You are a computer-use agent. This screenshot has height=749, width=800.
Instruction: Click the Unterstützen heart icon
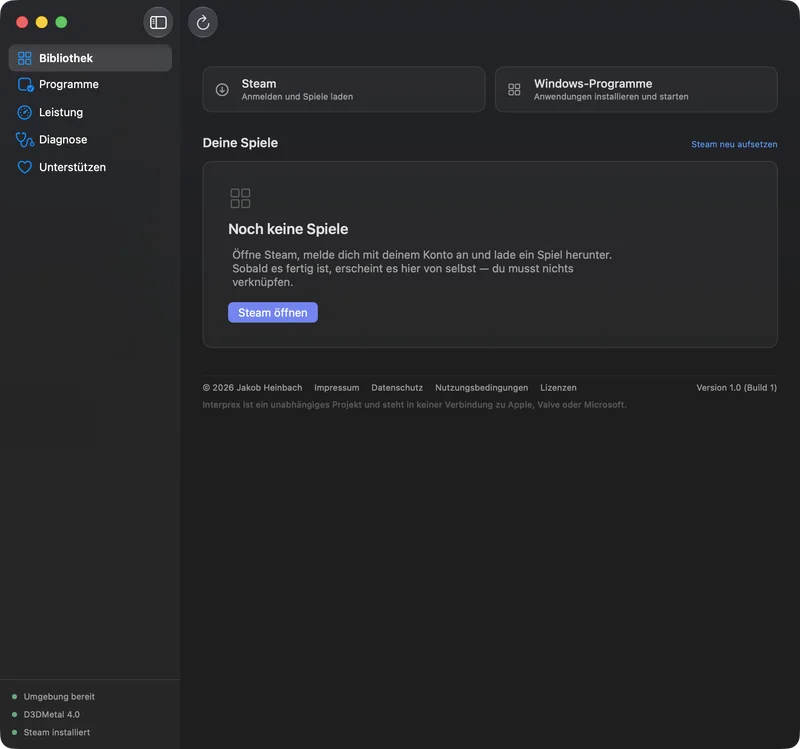tap(24, 167)
